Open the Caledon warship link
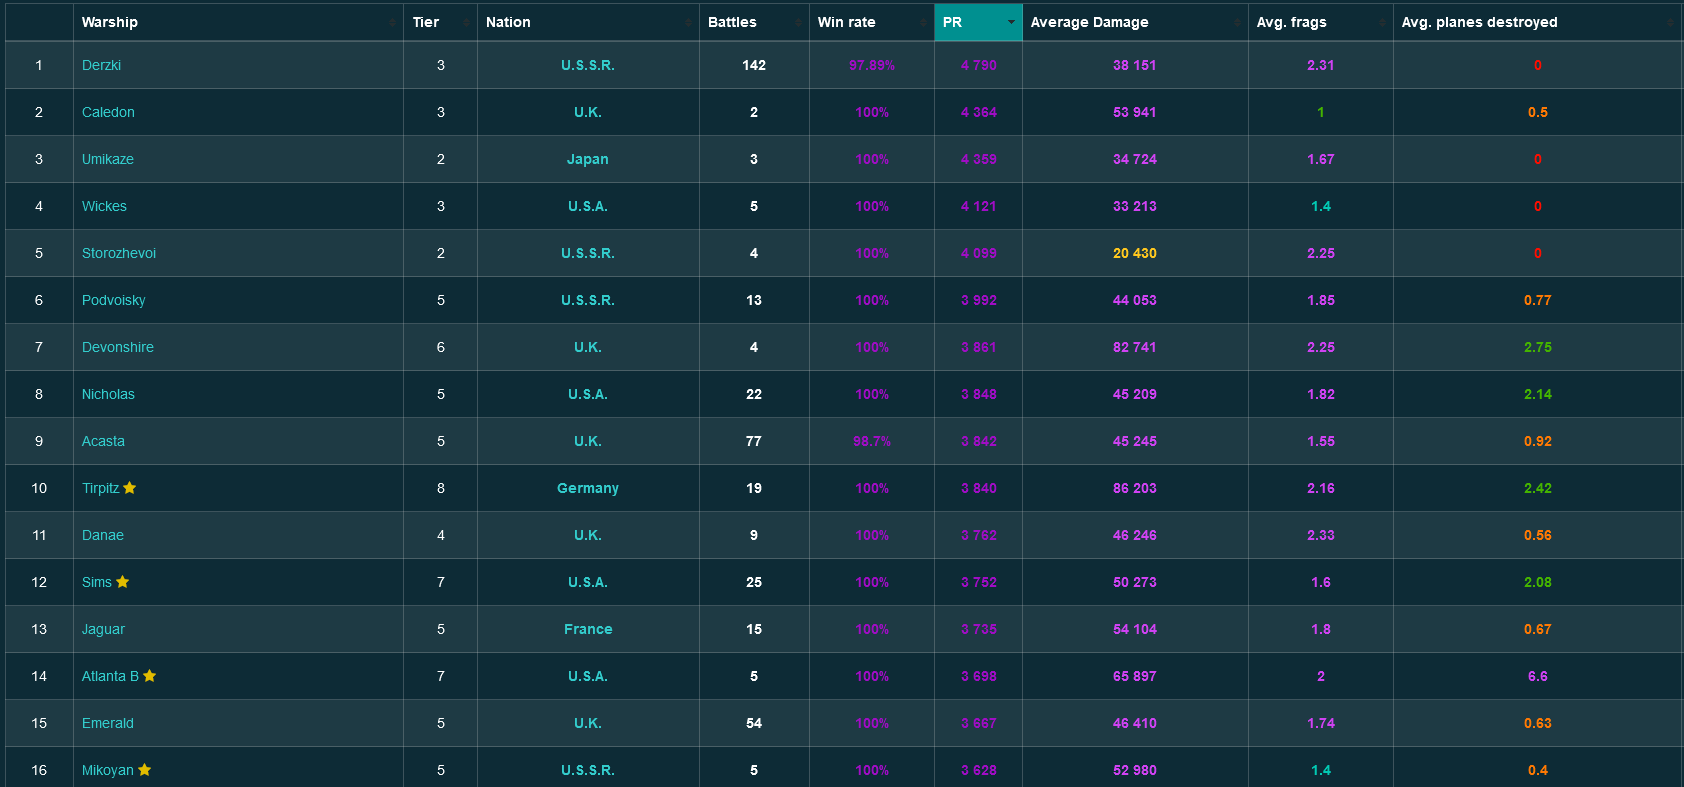This screenshot has height=787, width=1684. pos(108,112)
